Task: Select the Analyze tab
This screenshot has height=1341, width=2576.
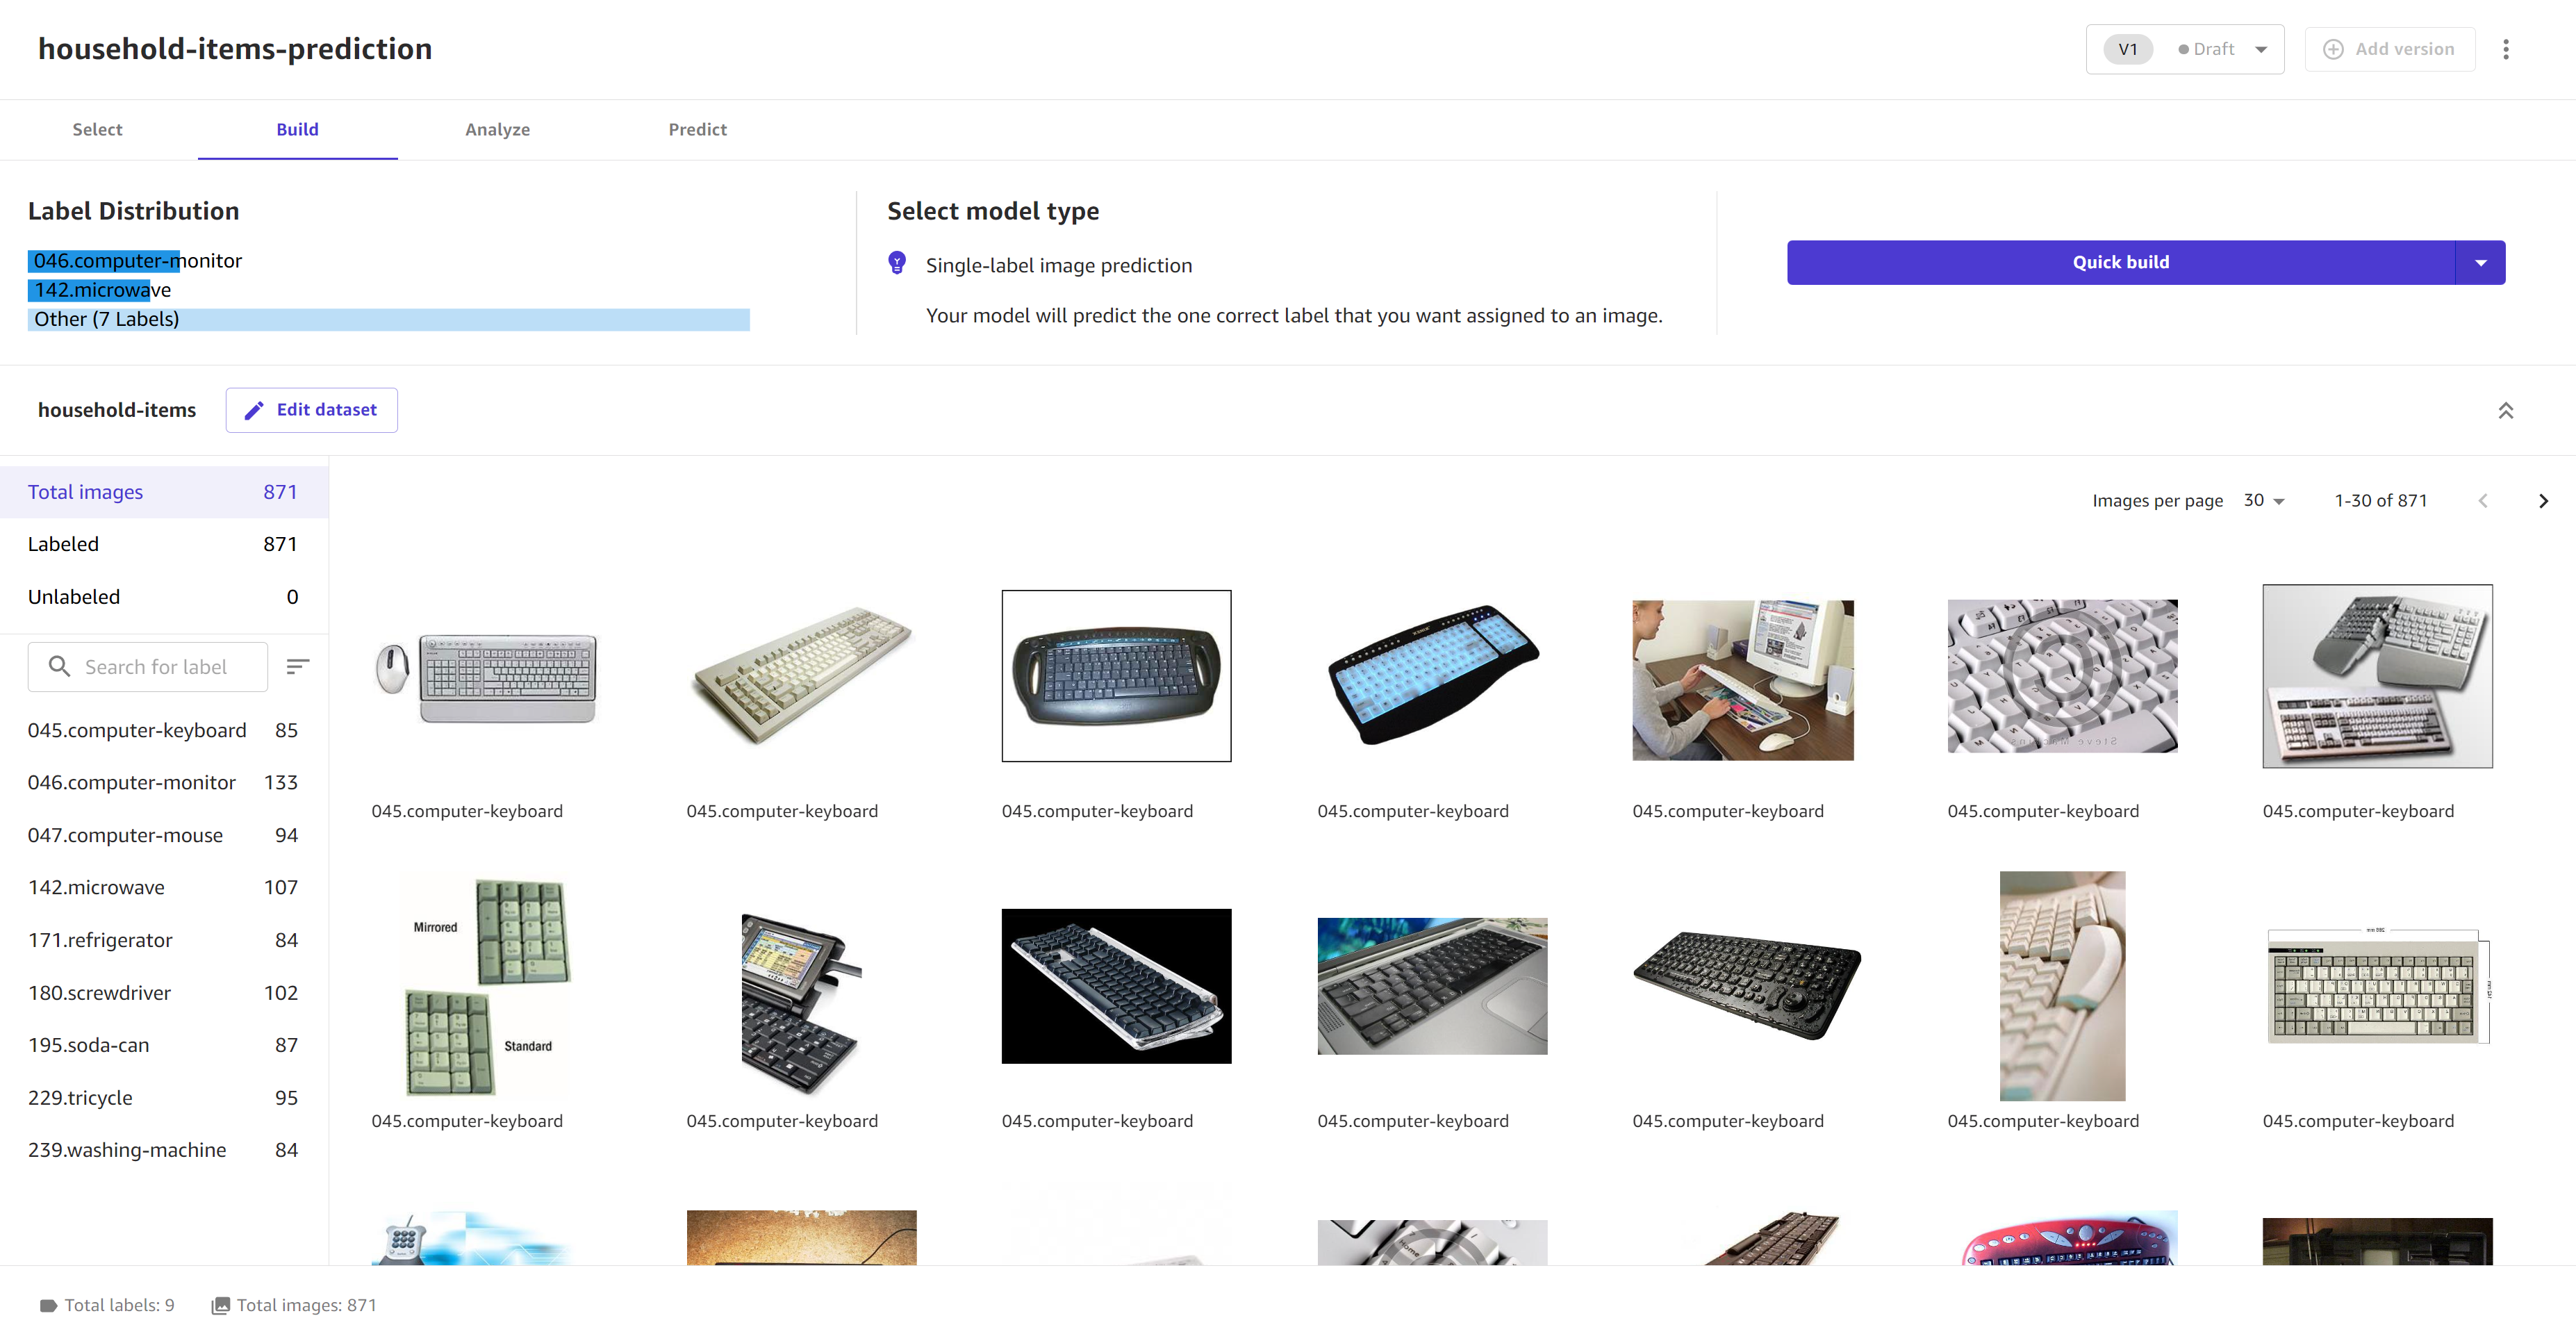Action: click(x=497, y=129)
